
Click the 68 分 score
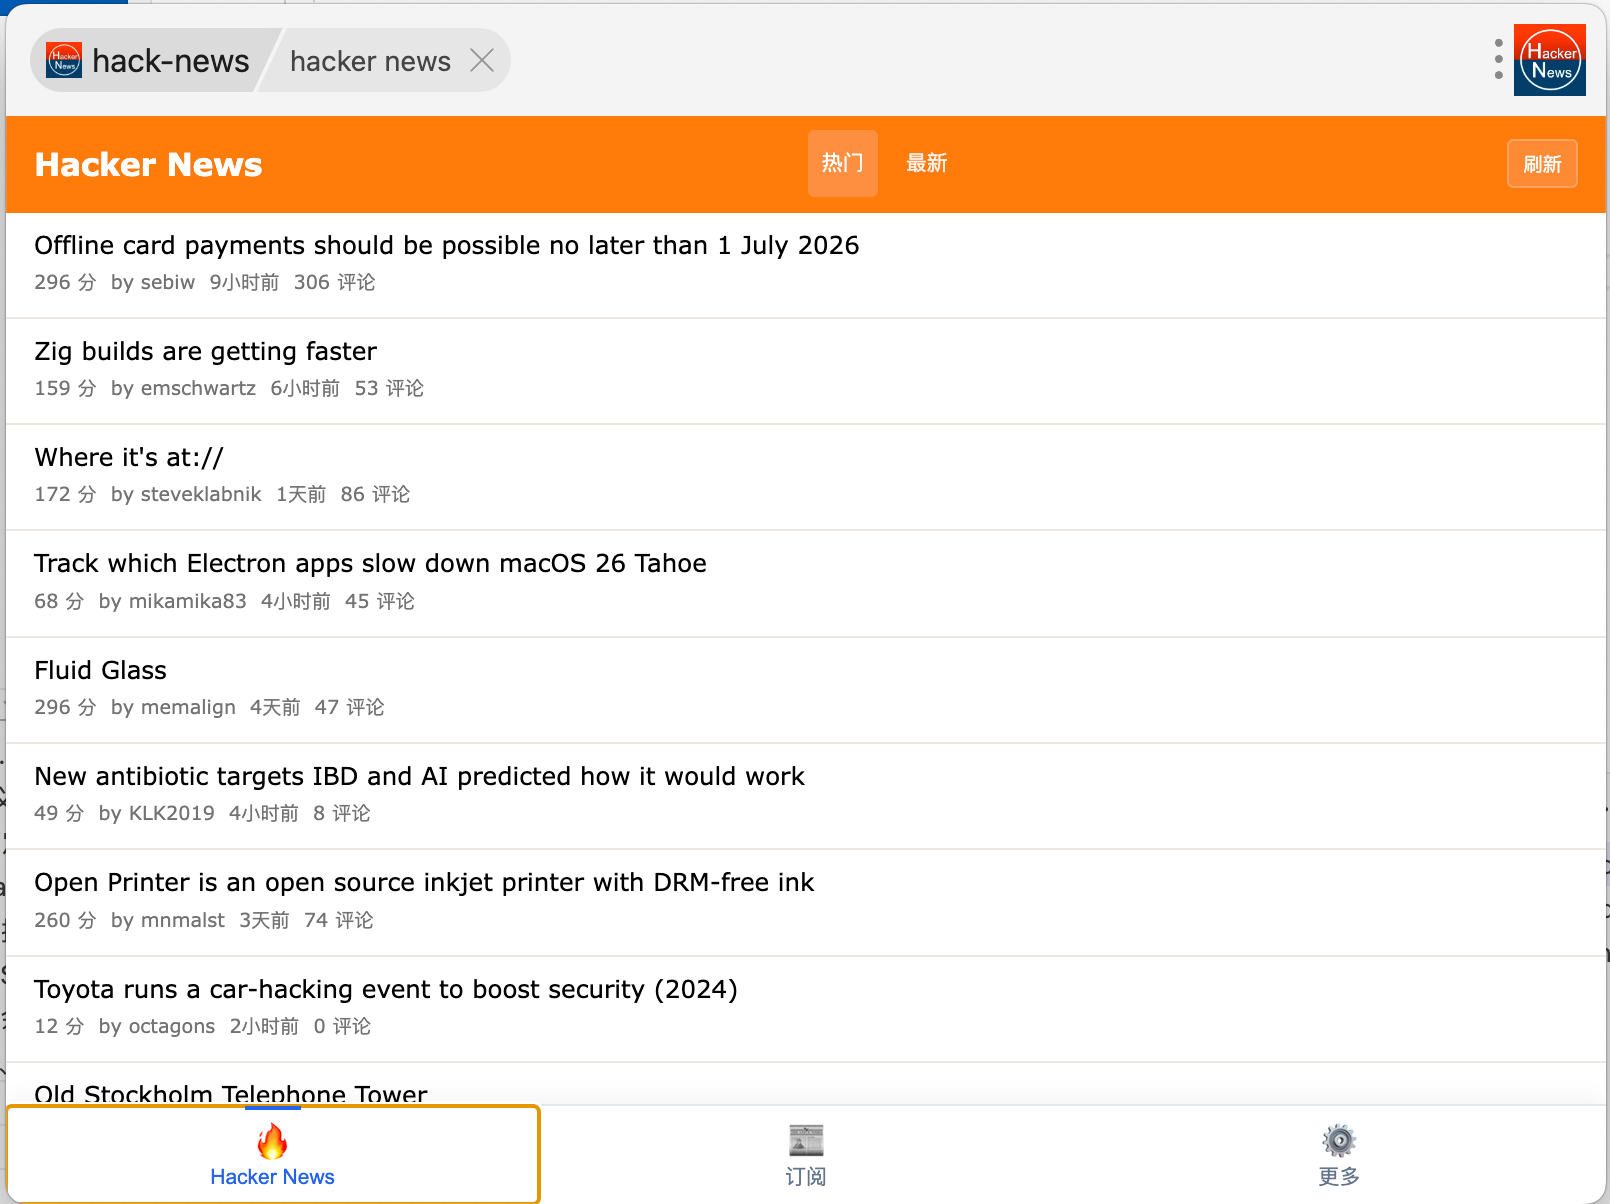[x=60, y=602]
